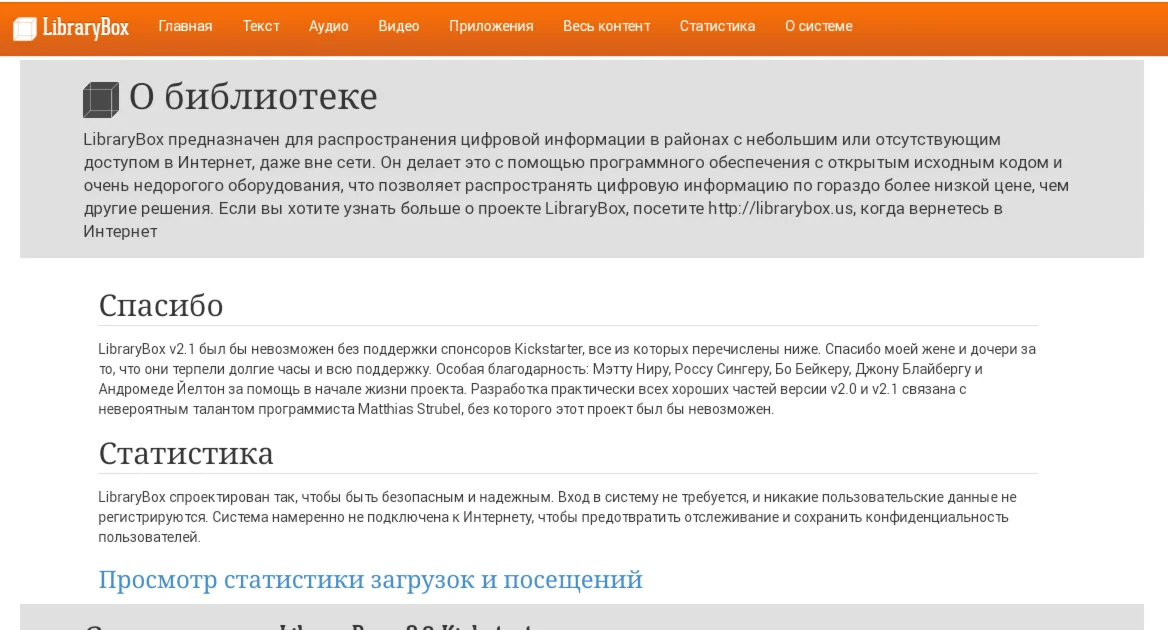This screenshot has width=1168, height=630.
Task: Open the Главная menu item
Action: (185, 26)
